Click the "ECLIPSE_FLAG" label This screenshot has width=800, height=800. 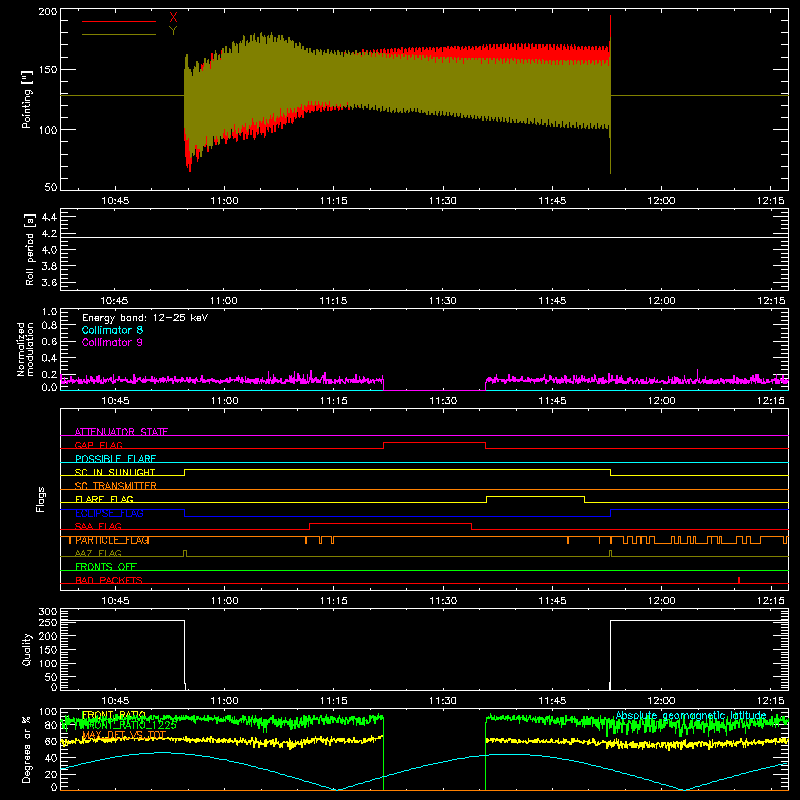109,513
